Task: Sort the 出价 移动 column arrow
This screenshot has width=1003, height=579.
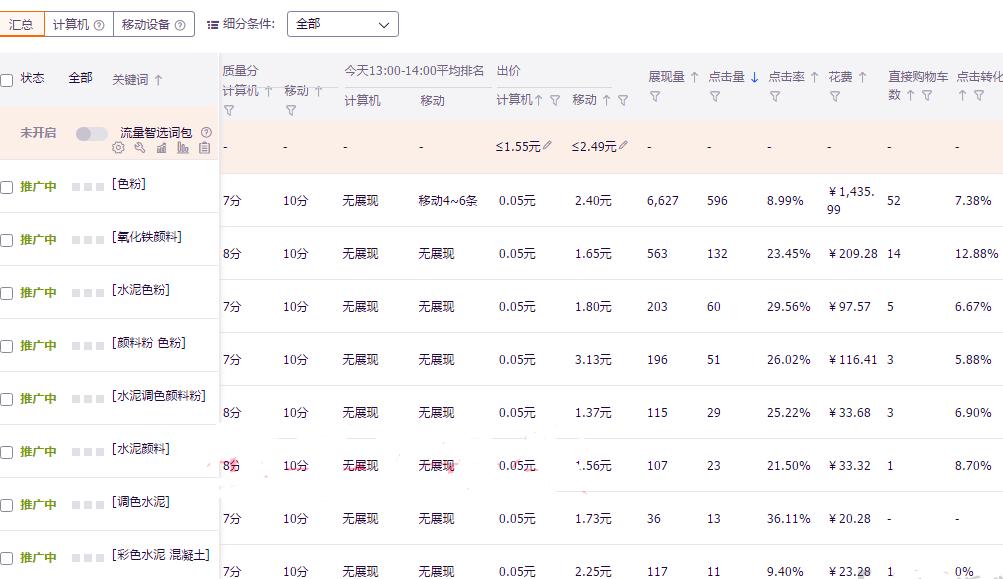Action: click(x=606, y=100)
